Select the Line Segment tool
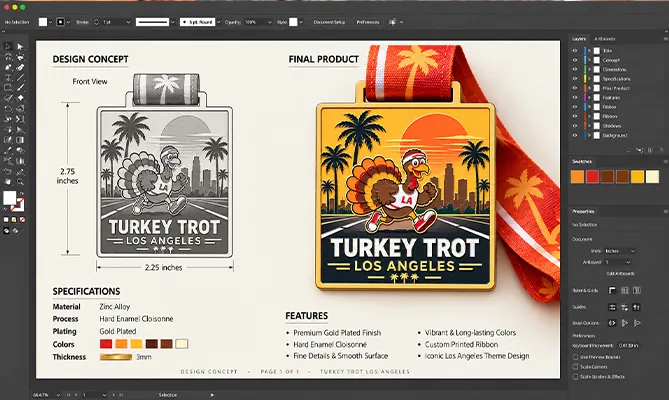This screenshot has width=669, height=400. click(20, 78)
